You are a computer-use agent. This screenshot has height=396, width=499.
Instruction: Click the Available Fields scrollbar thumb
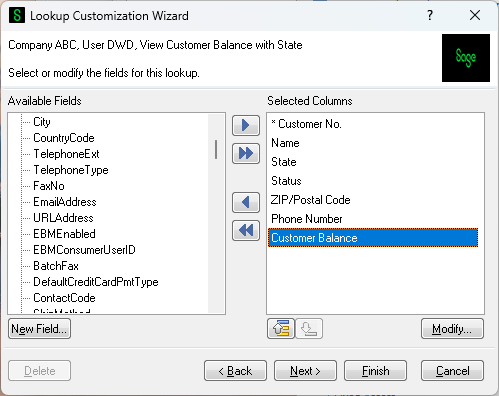(216, 149)
